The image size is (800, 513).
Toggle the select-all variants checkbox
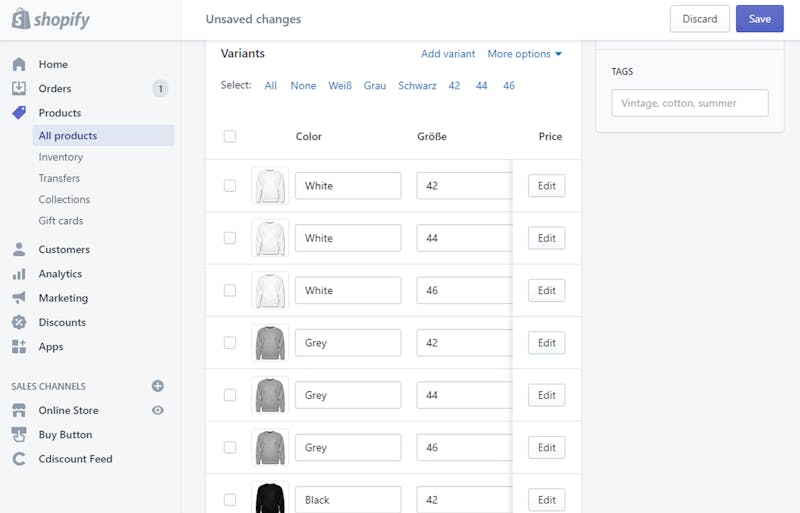(x=230, y=136)
